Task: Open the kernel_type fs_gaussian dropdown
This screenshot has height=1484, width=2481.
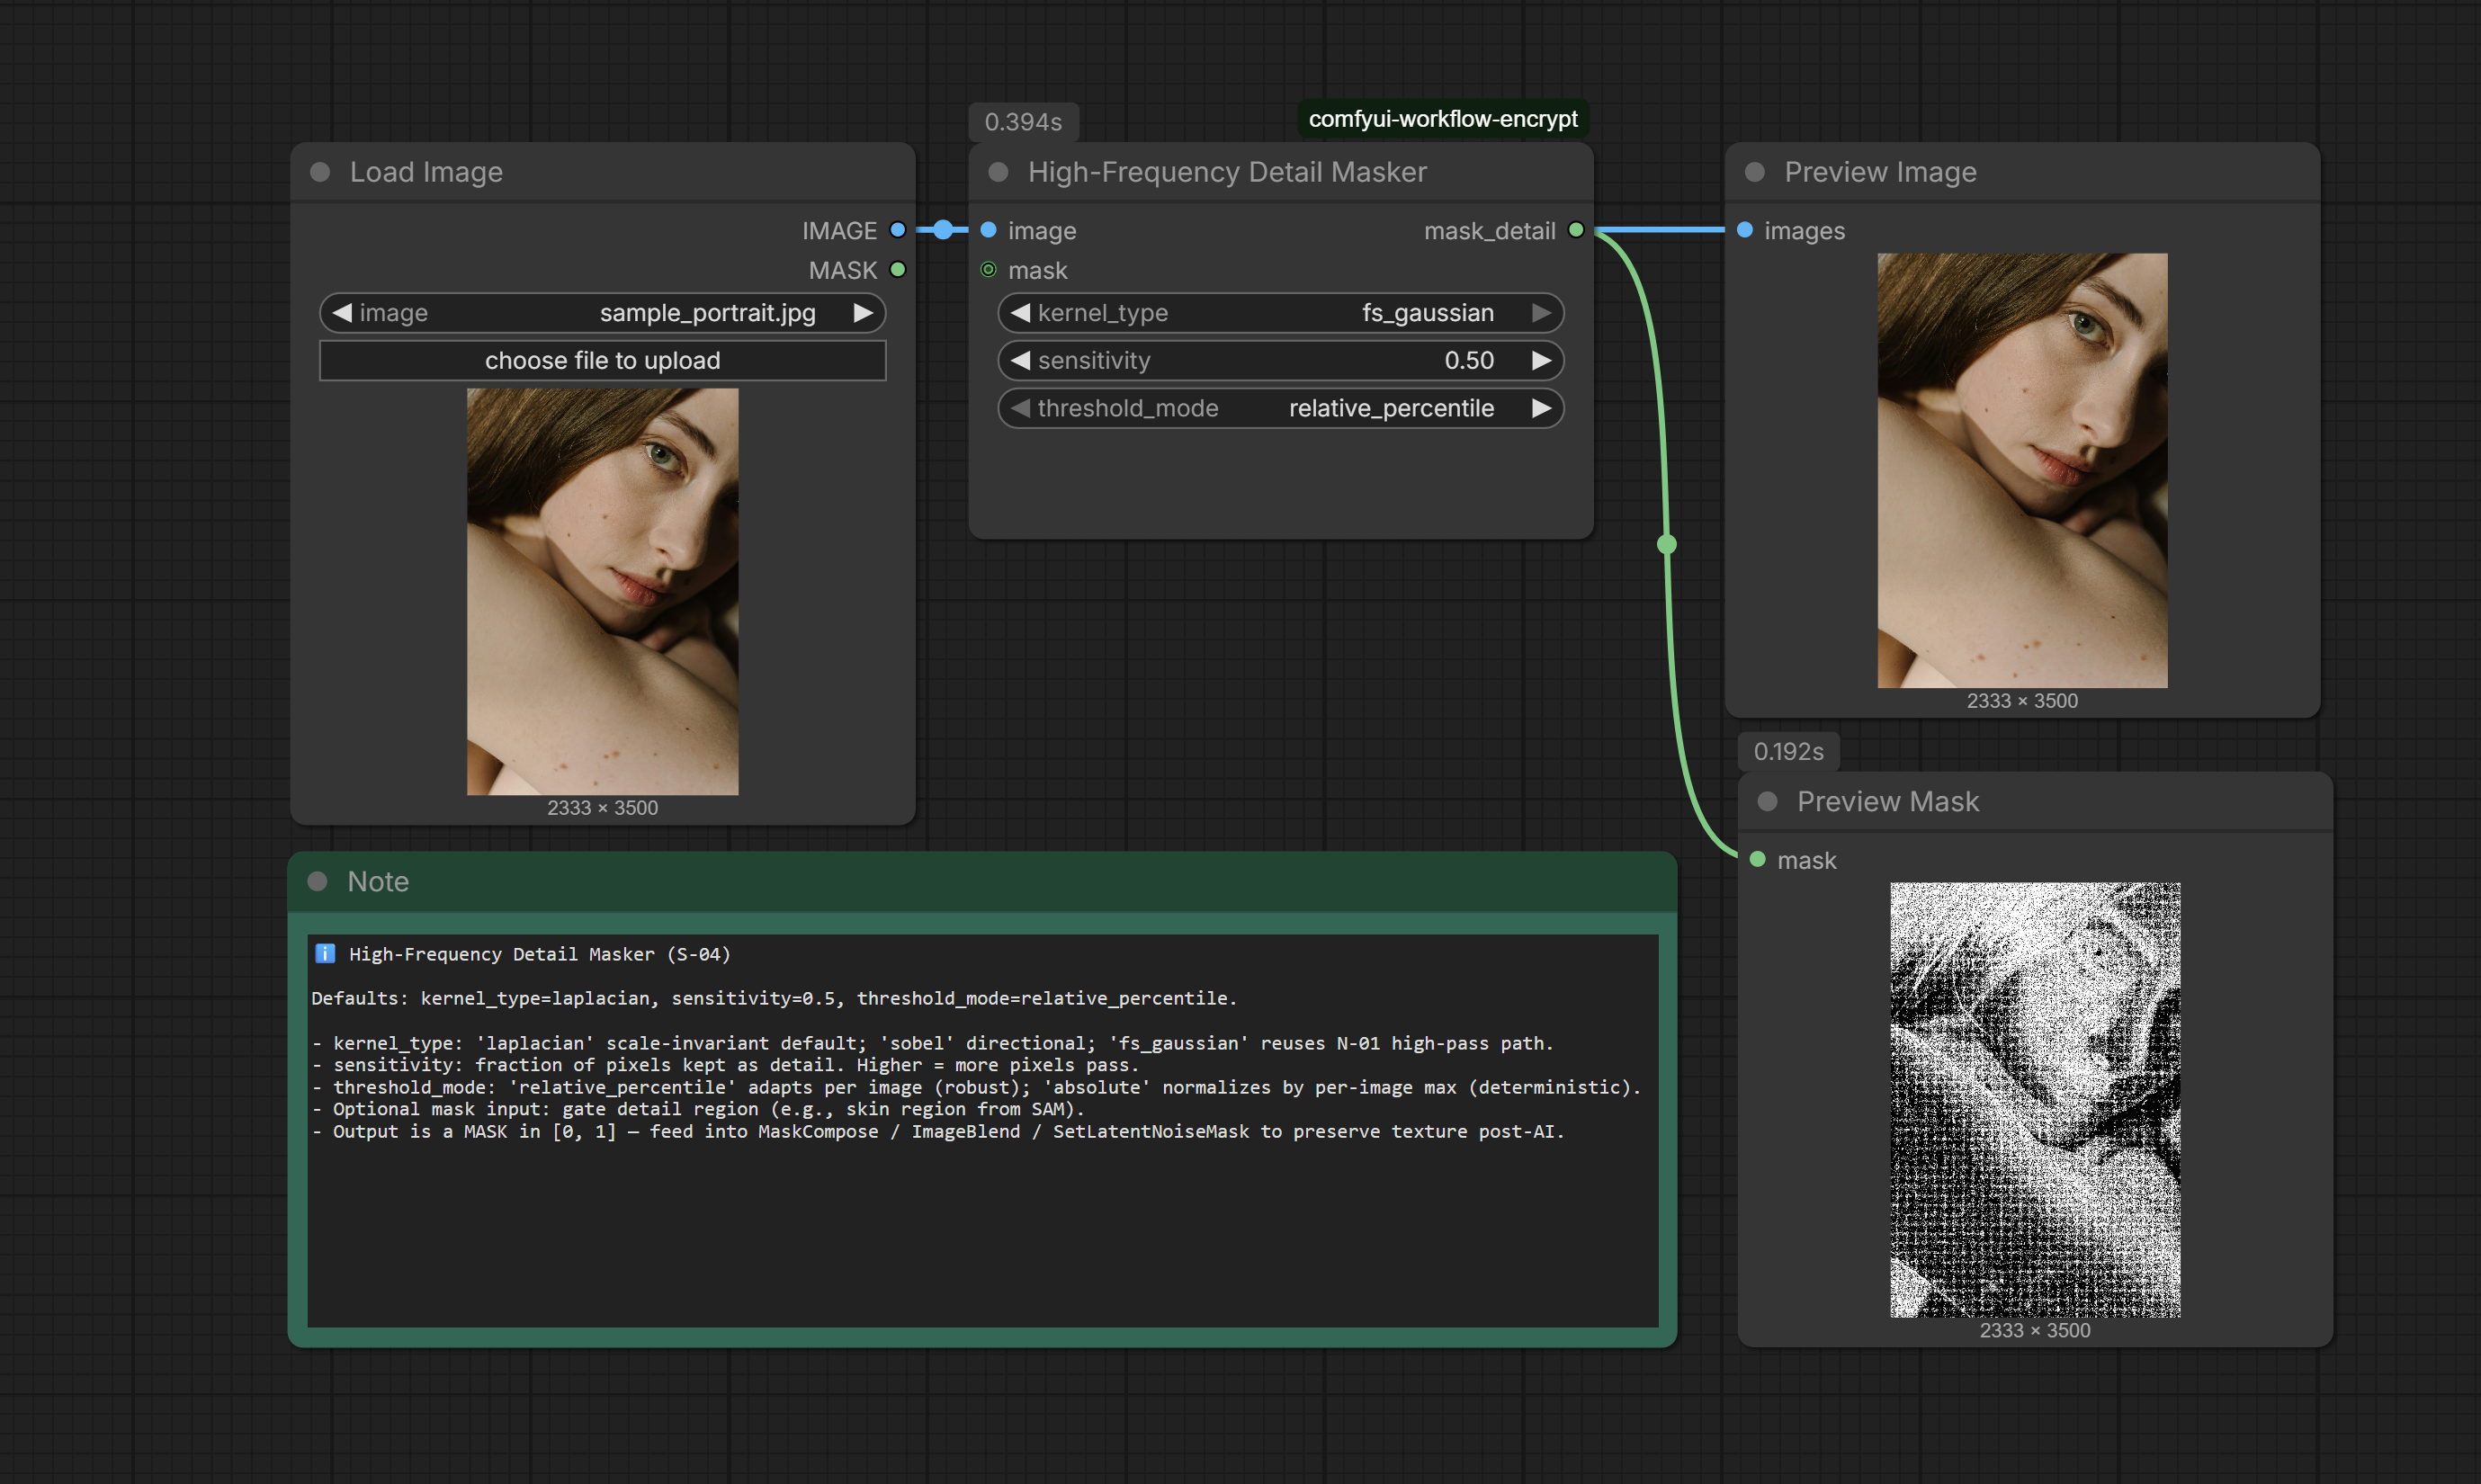Action: (1281, 313)
